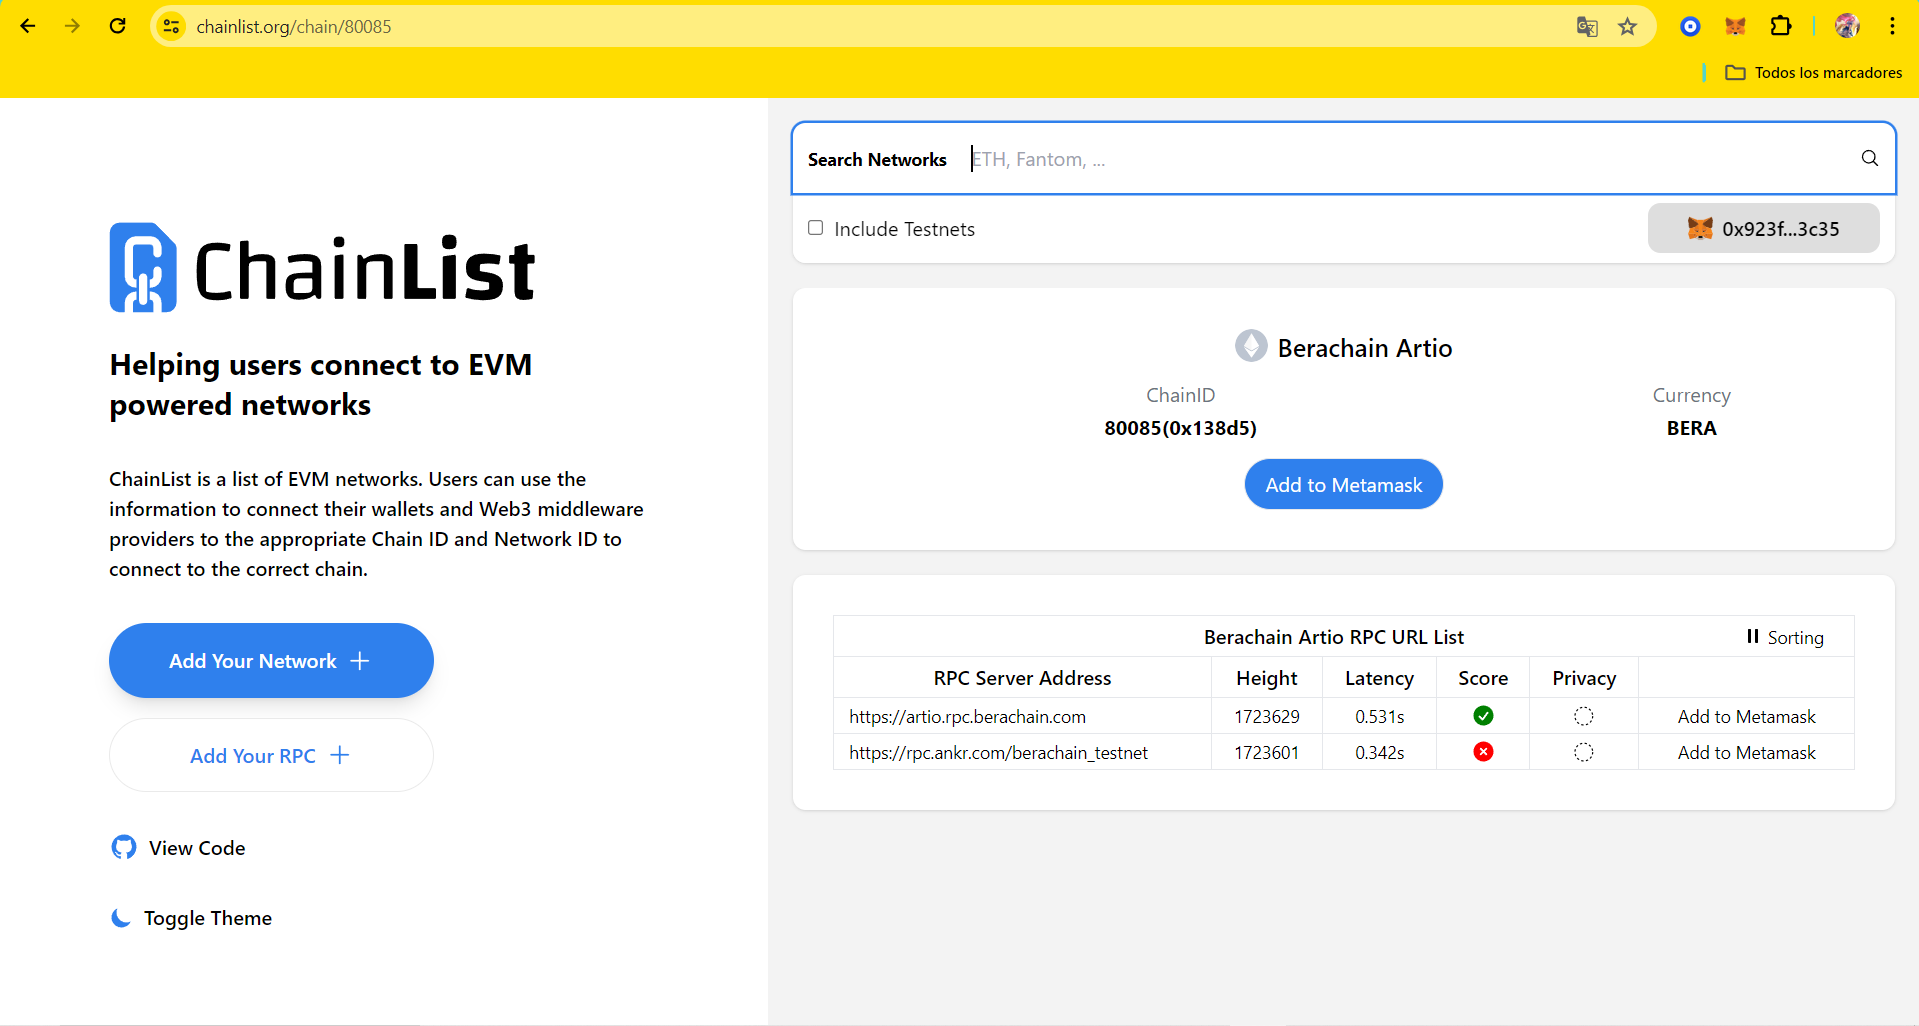
Task: Open the extensions puzzle icon
Action: point(1781,27)
